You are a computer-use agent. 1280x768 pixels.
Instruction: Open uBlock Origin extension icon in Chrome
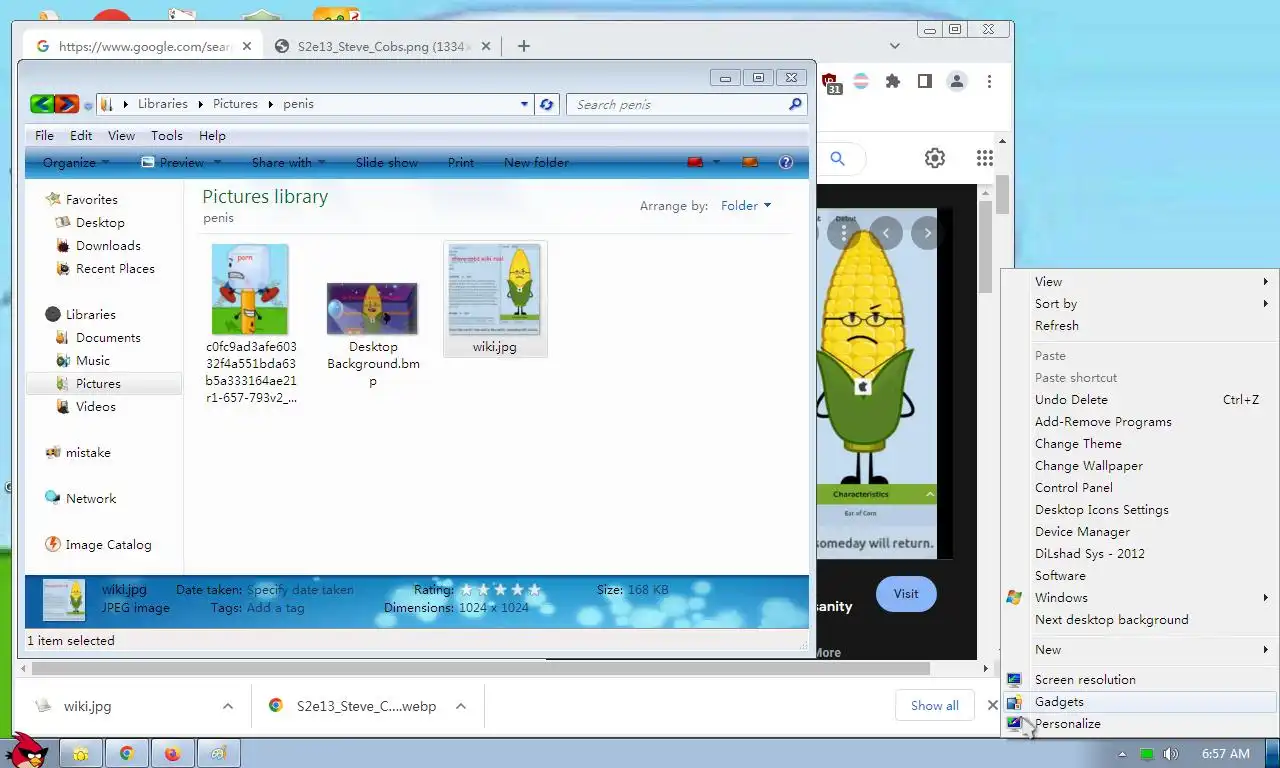(830, 82)
